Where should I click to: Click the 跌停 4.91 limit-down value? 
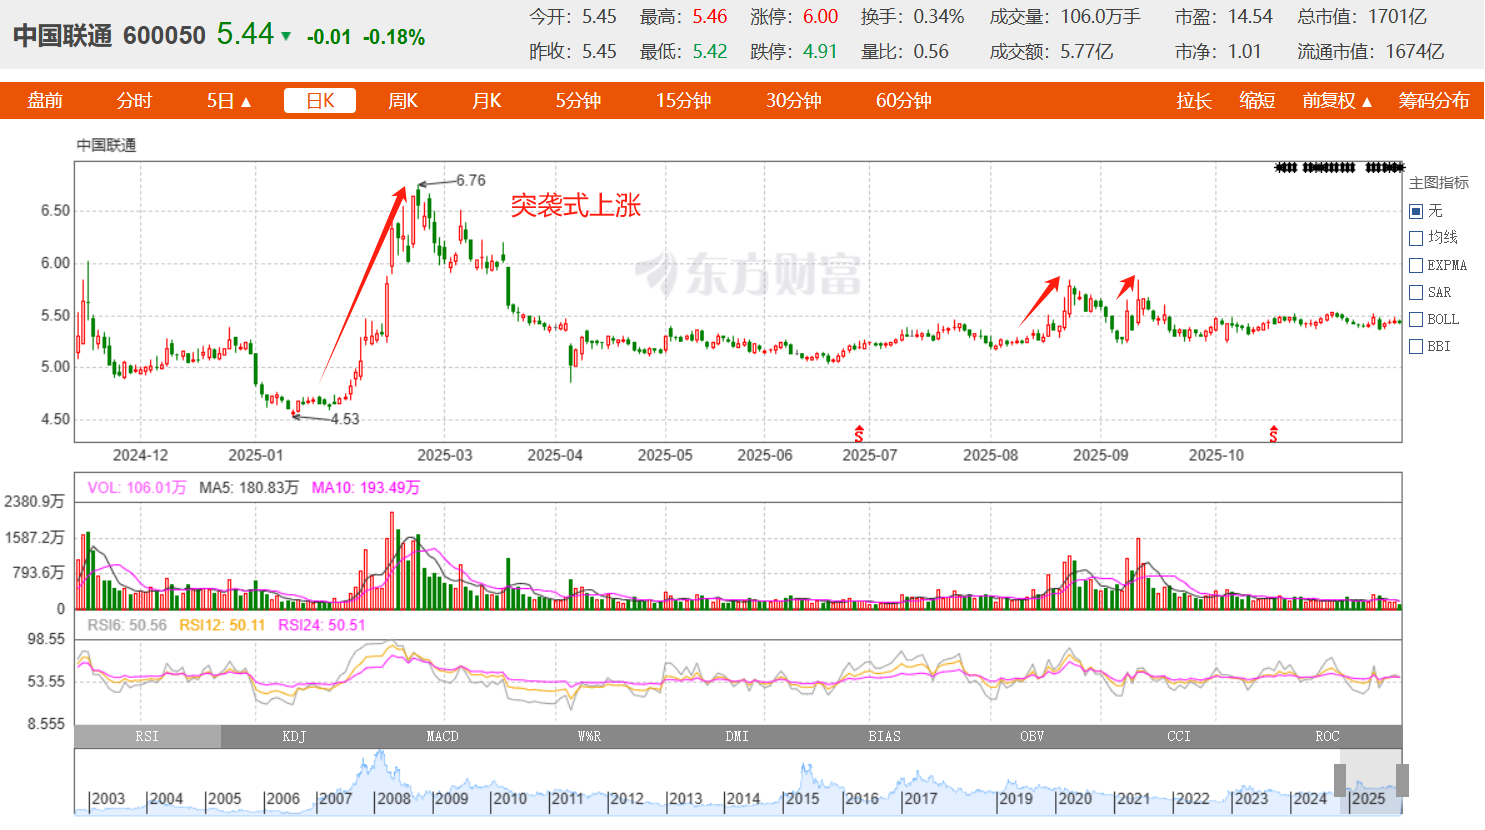coord(820,51)
